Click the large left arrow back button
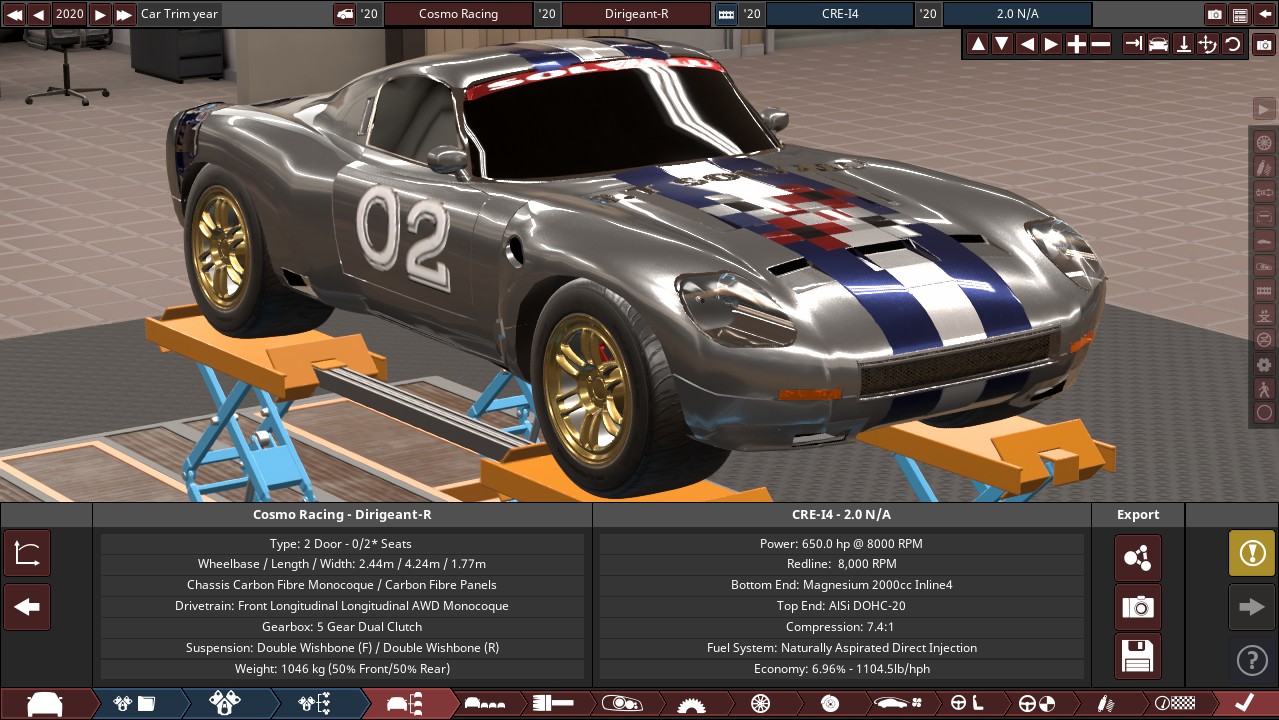This screenshot has width=1279, height=720. point(27,607)
